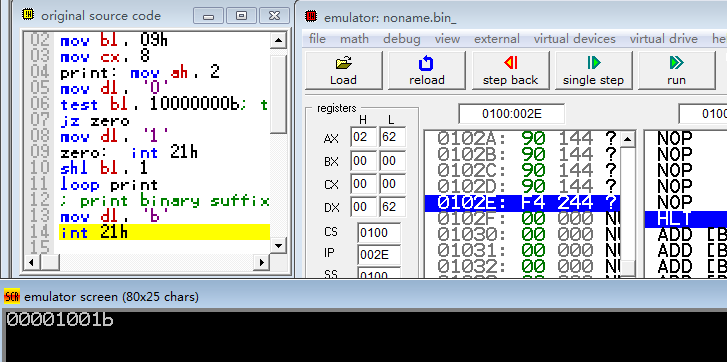Click source line 11 loop print

point(109,185)
